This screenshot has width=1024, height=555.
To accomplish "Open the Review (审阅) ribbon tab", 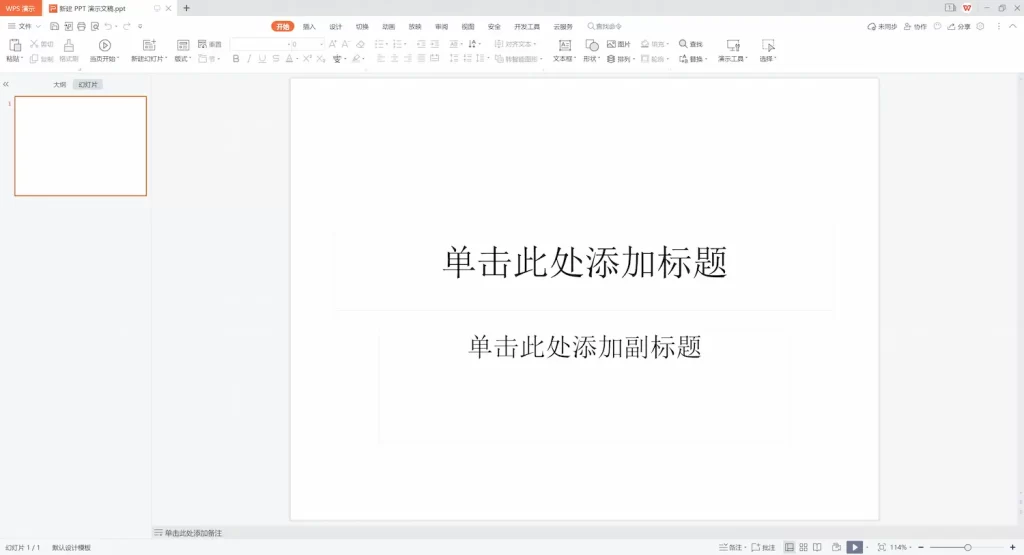I will point(441,27).
